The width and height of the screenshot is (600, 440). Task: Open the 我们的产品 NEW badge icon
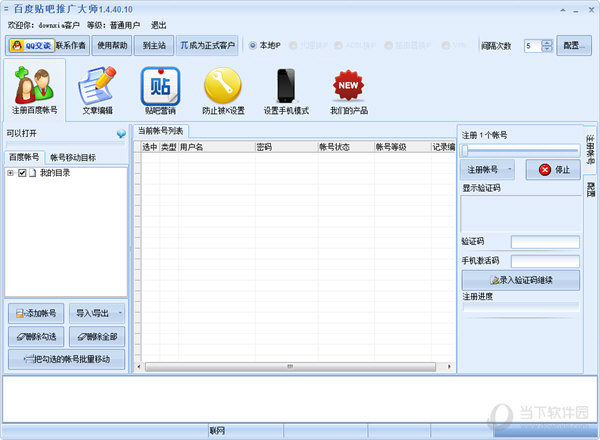349,90
